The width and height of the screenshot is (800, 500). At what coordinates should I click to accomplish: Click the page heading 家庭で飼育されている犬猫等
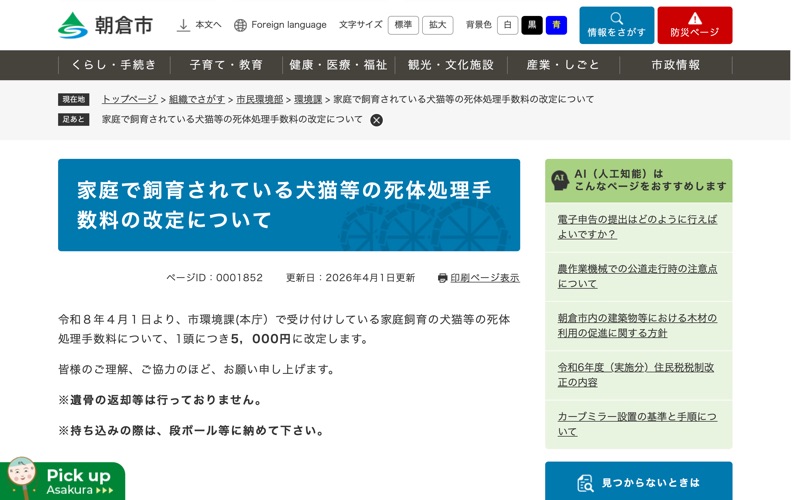pos(284,205)
